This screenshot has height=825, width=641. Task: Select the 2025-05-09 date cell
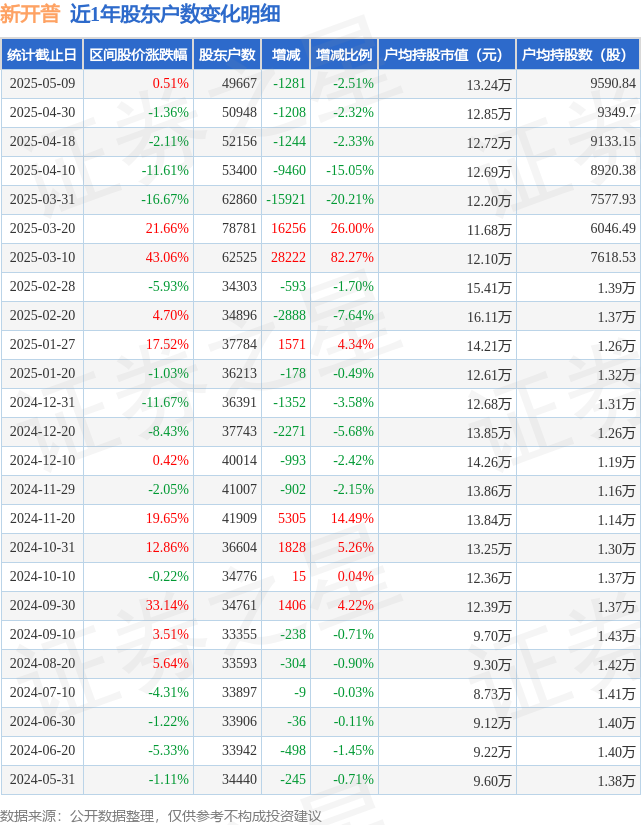point(42,84)
